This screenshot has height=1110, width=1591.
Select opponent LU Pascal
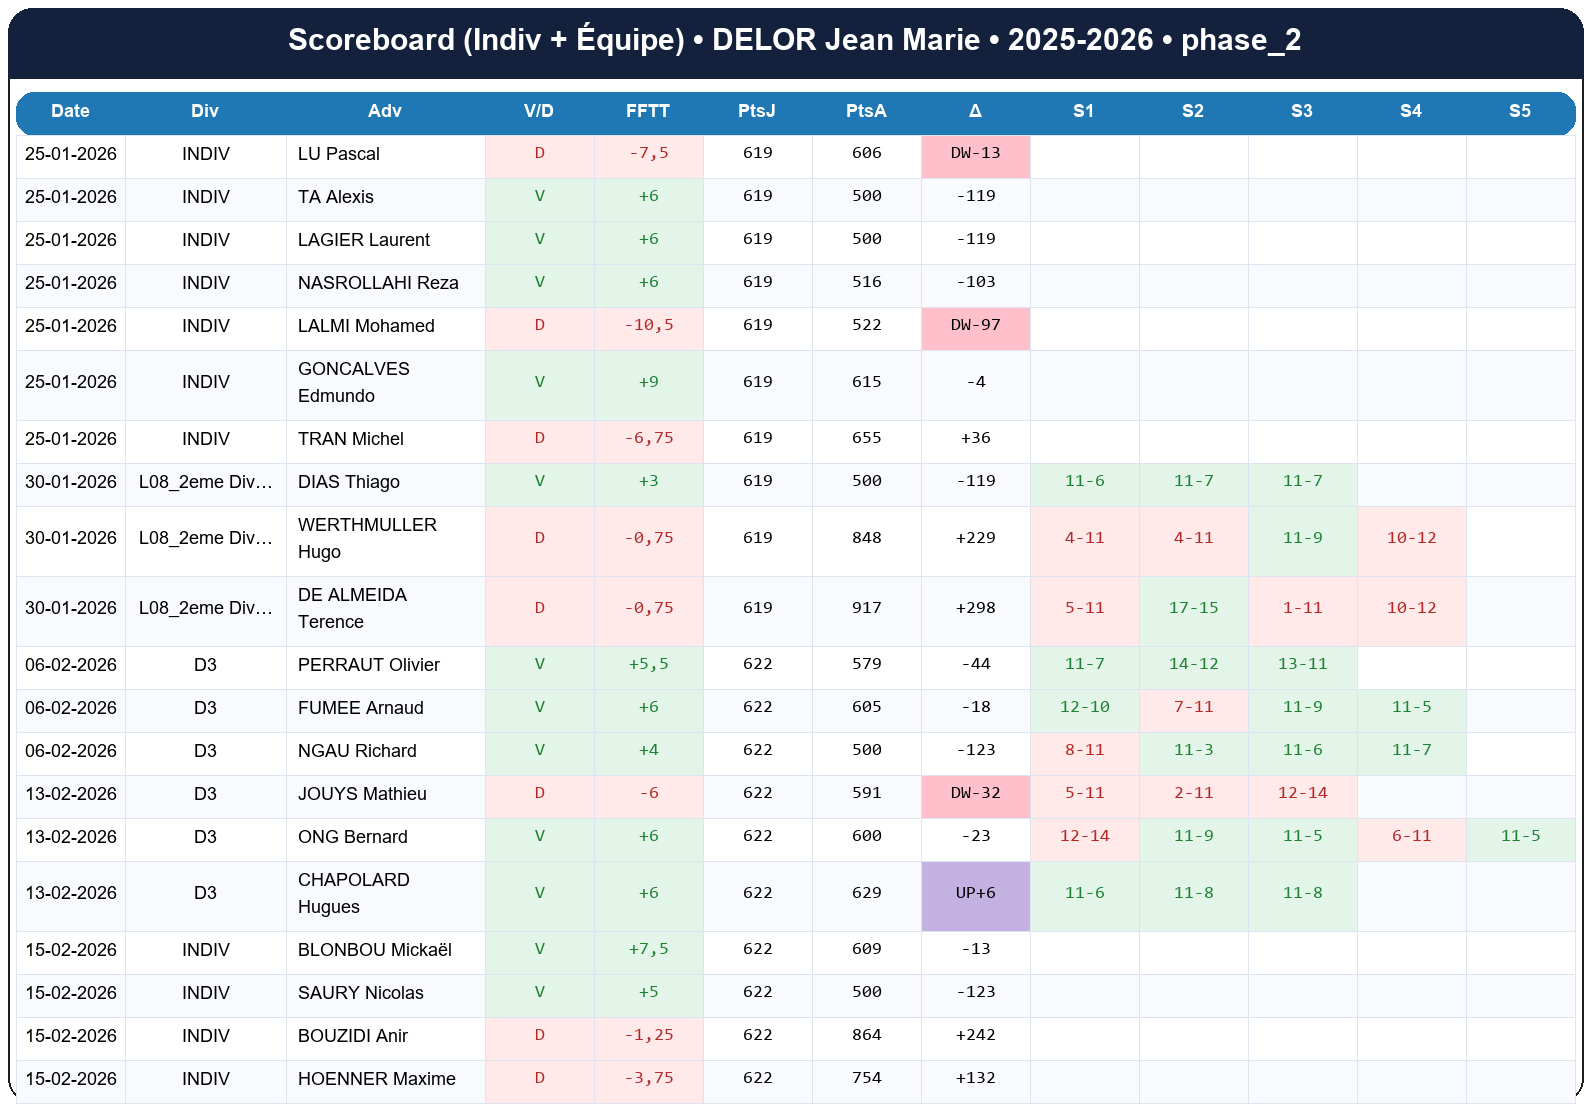point(339,154)
